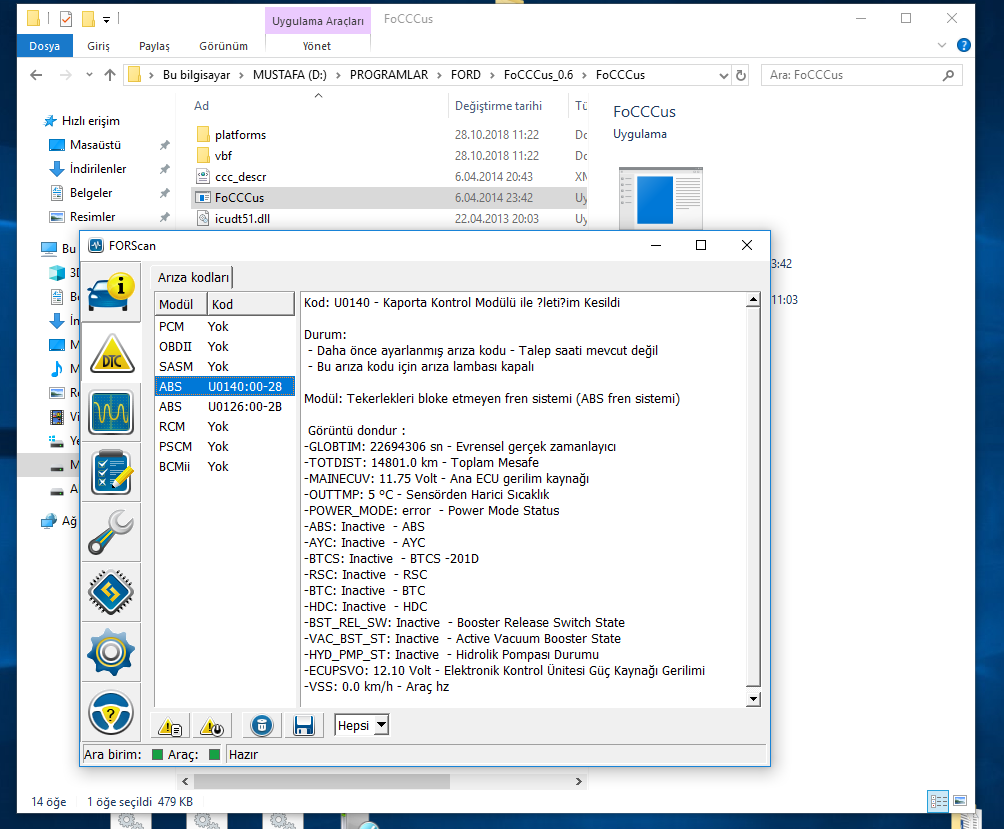Open the recent locations dropdown arrow

89,75
